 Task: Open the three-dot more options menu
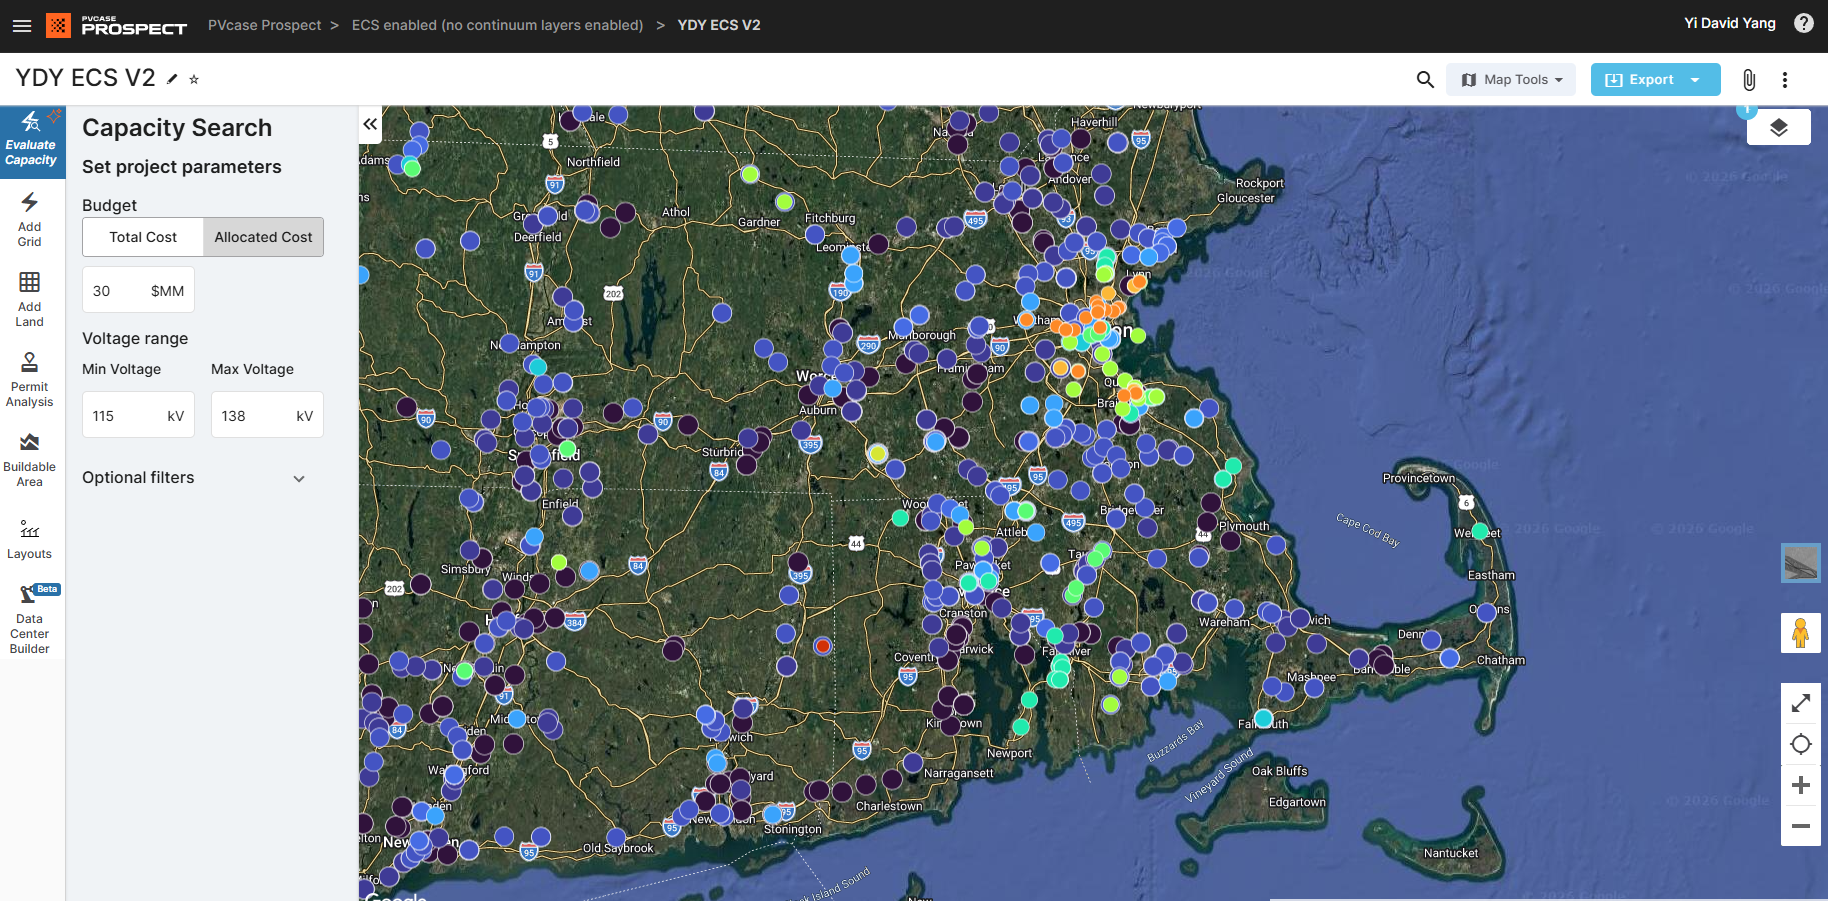[x=1785, y=80]
